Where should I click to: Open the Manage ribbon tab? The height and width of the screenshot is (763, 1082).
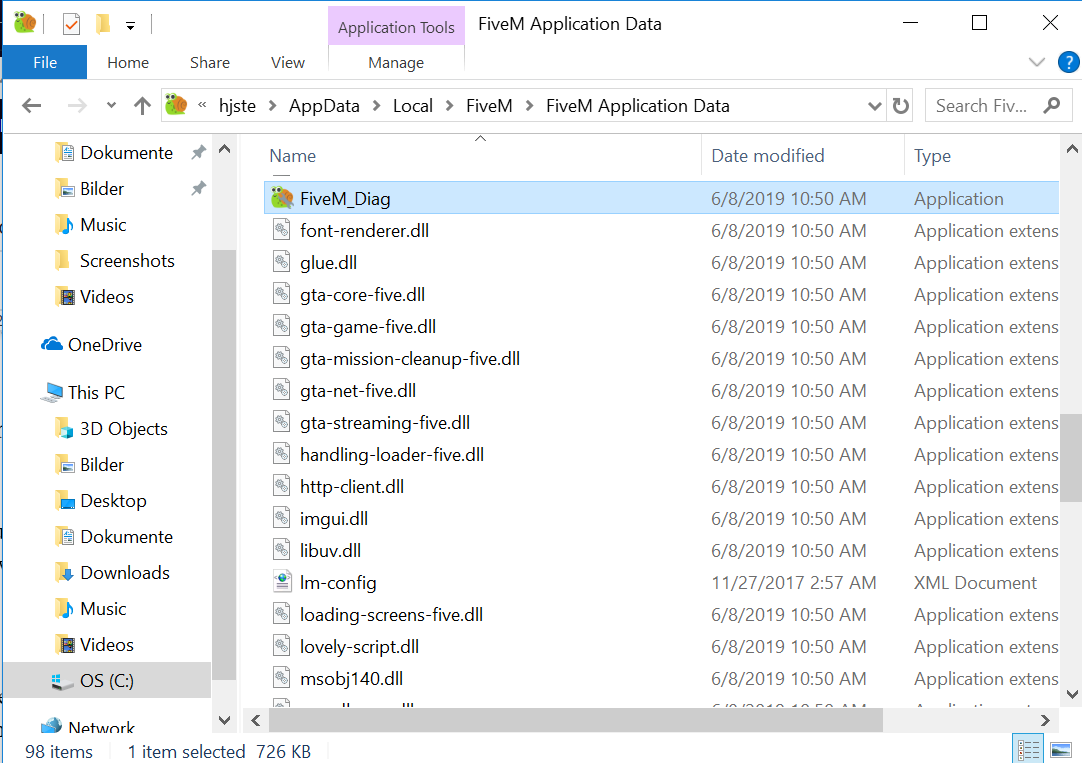pos(396,62)
